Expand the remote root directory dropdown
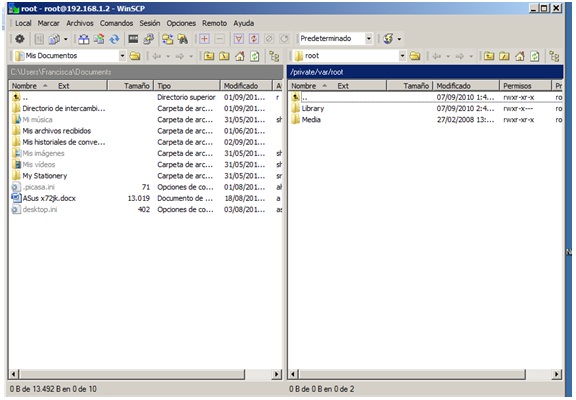This screenshot has height=400, width=576. click(x=403, y=56)
